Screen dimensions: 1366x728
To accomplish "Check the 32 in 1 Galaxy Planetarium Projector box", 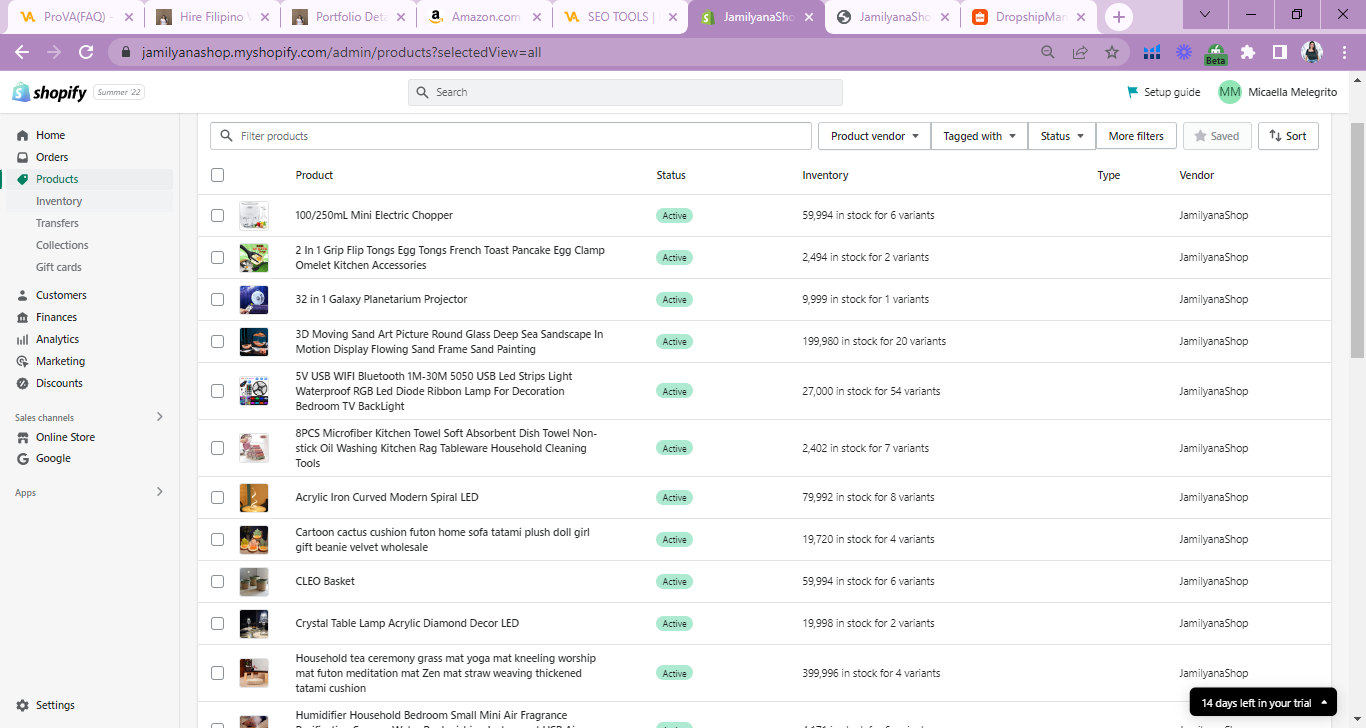I will (218, 299).
